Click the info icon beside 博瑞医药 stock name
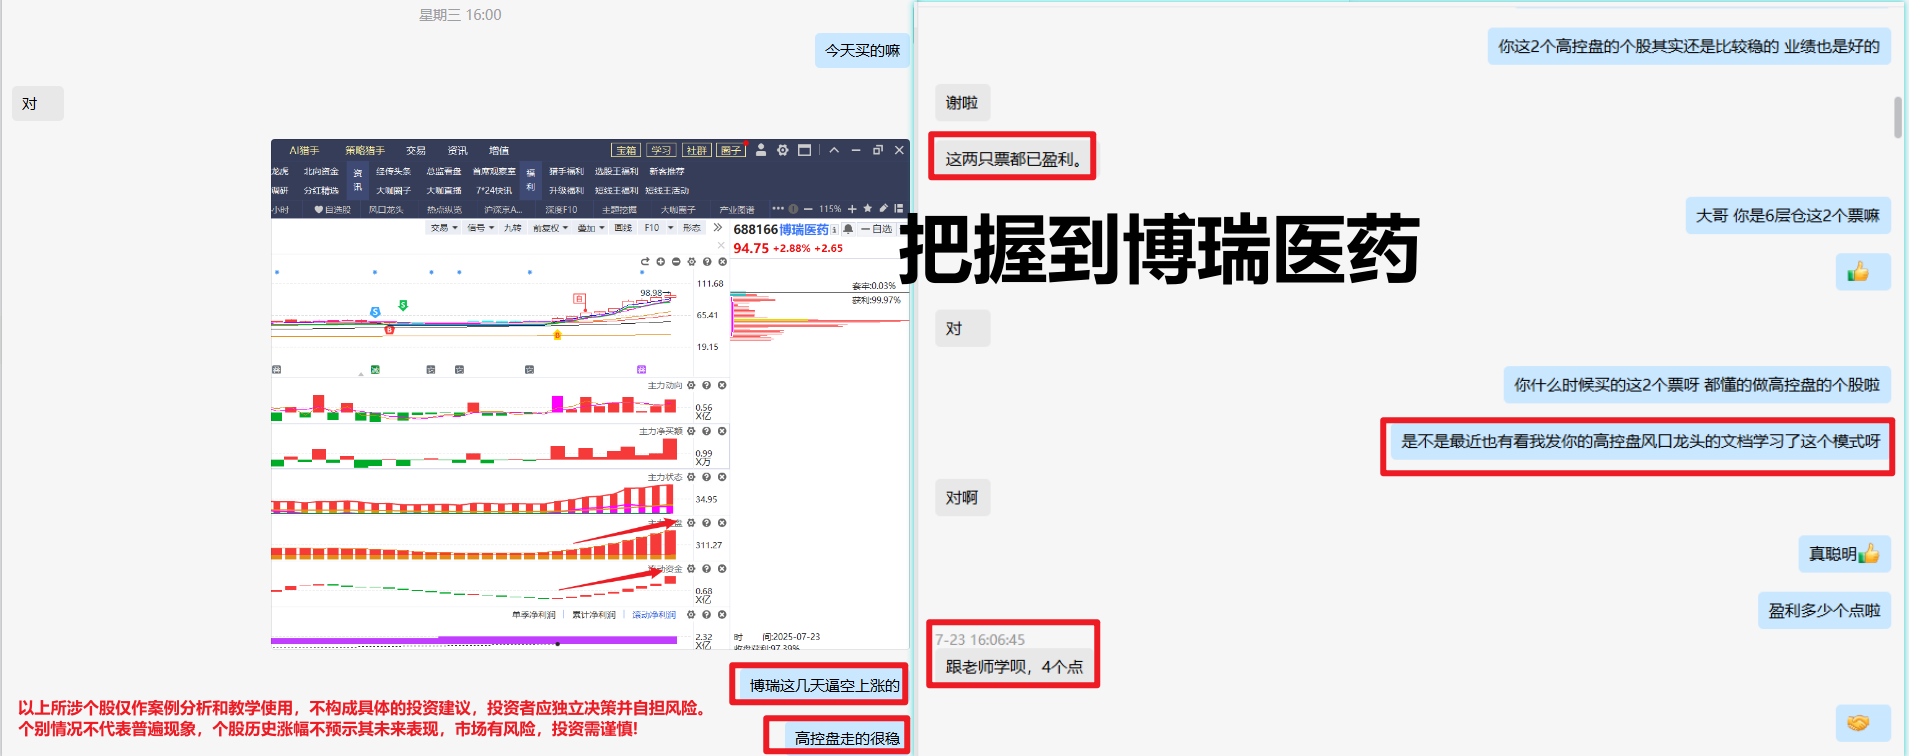The width and height of the screenshot is (1909, 756). (834, 229)
